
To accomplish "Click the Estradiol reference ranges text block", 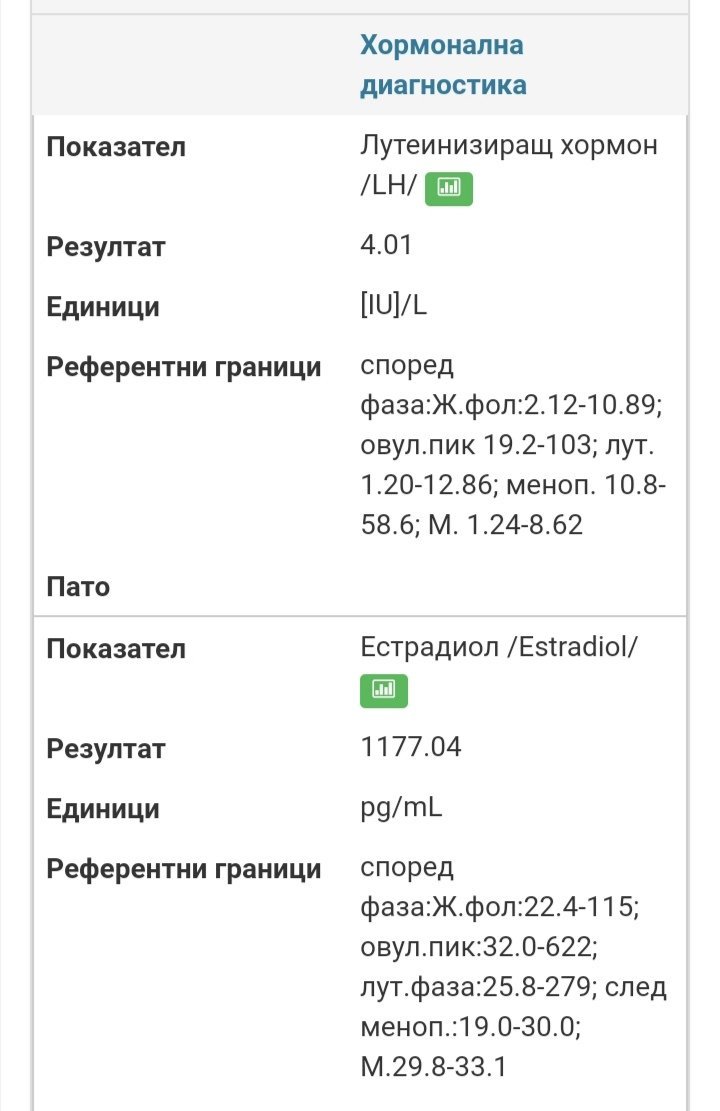I will pyautogui.click(x=513, y=966).
